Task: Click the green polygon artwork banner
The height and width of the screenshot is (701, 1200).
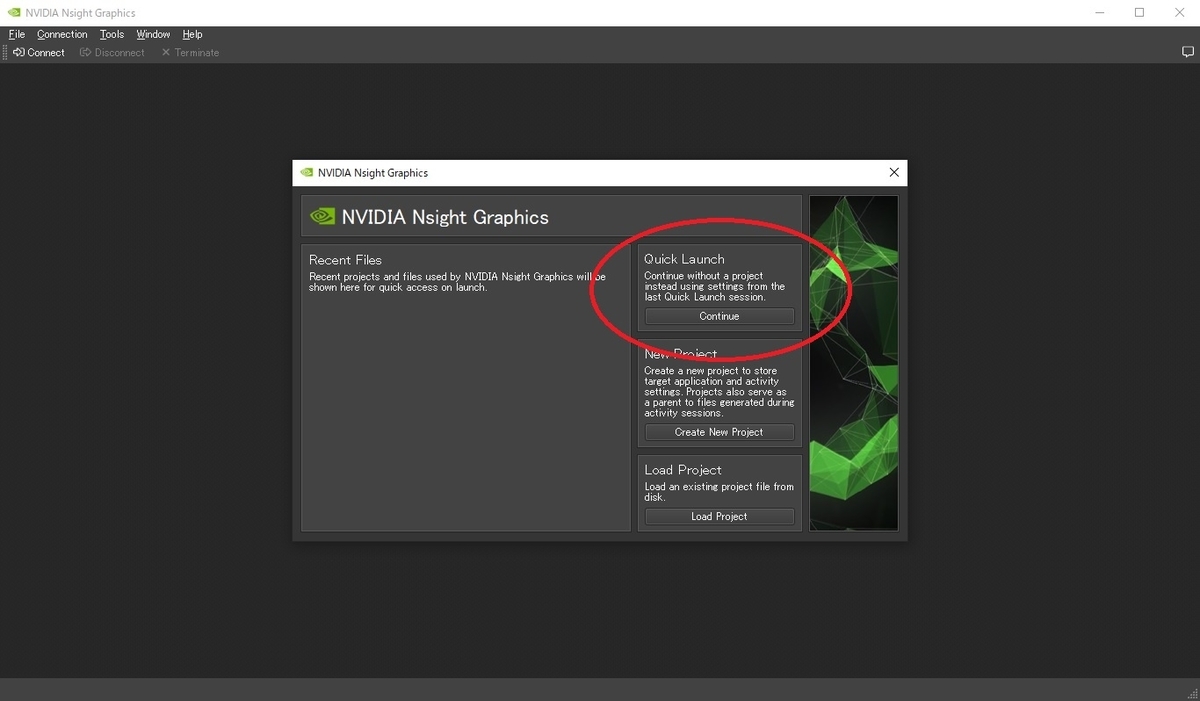Action: (x=853, y=363)
